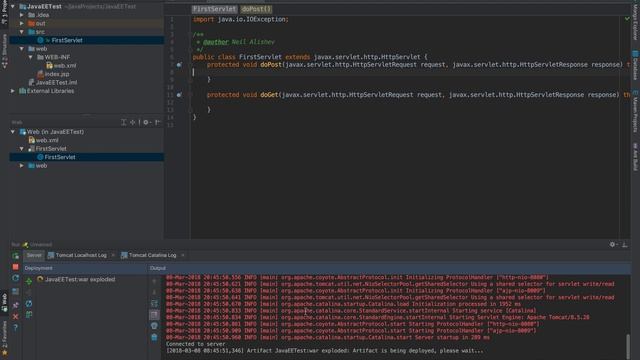Open the Ant Build tool window
The image size is (640, 360).
coord(636,156)
